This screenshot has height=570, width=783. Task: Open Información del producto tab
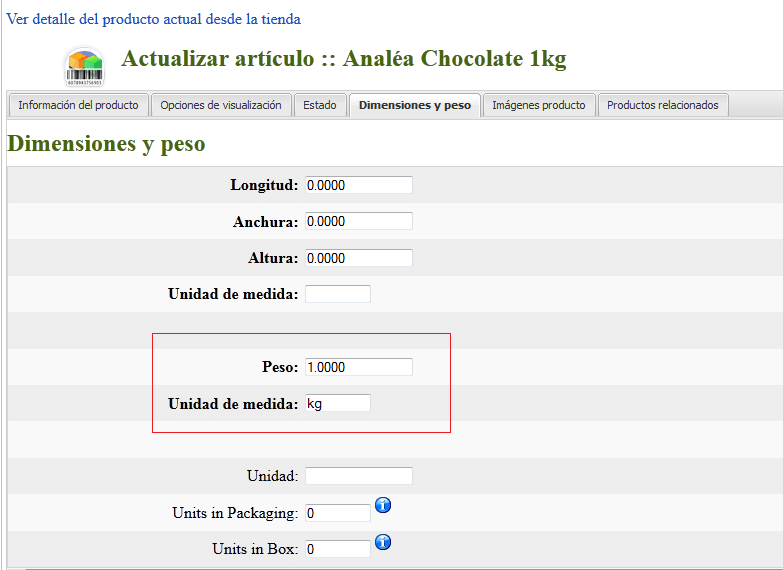[x=78, y=105]
